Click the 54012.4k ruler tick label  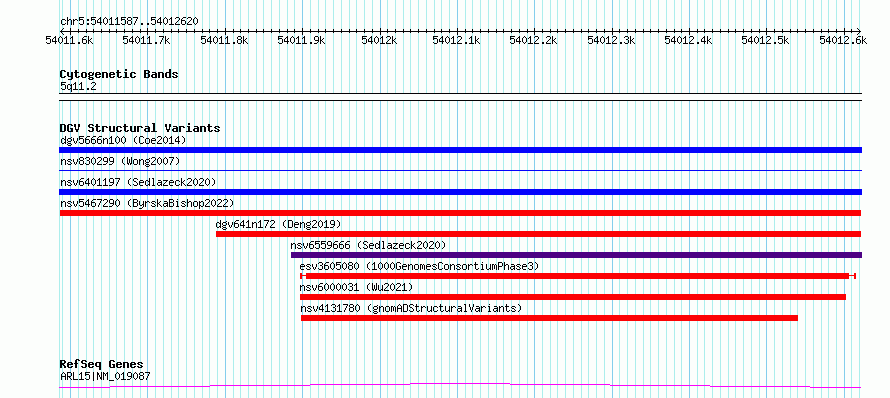tap(689, 40)
